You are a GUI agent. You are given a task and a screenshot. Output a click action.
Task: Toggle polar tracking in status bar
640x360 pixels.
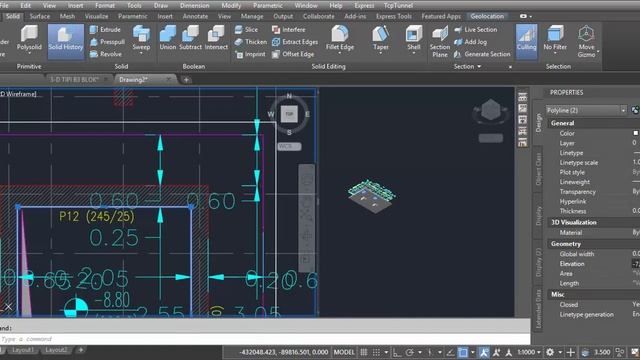(x=409, y=352)
